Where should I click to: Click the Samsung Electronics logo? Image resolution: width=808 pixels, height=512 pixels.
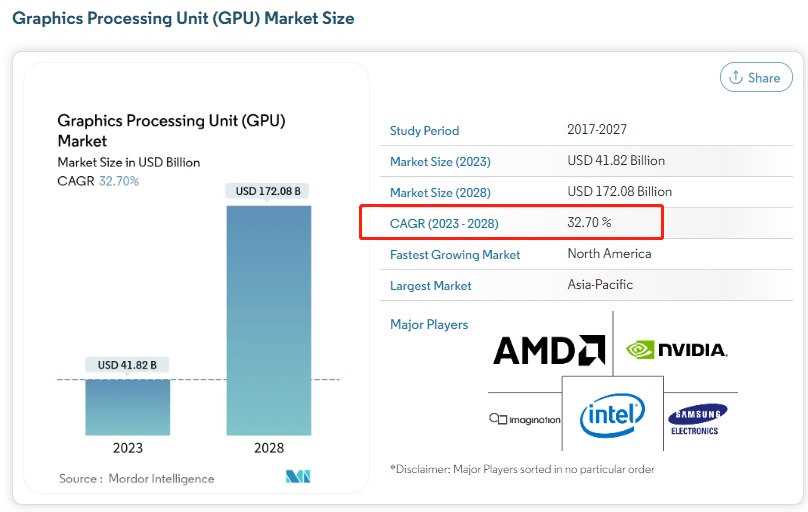click(697, 419)
